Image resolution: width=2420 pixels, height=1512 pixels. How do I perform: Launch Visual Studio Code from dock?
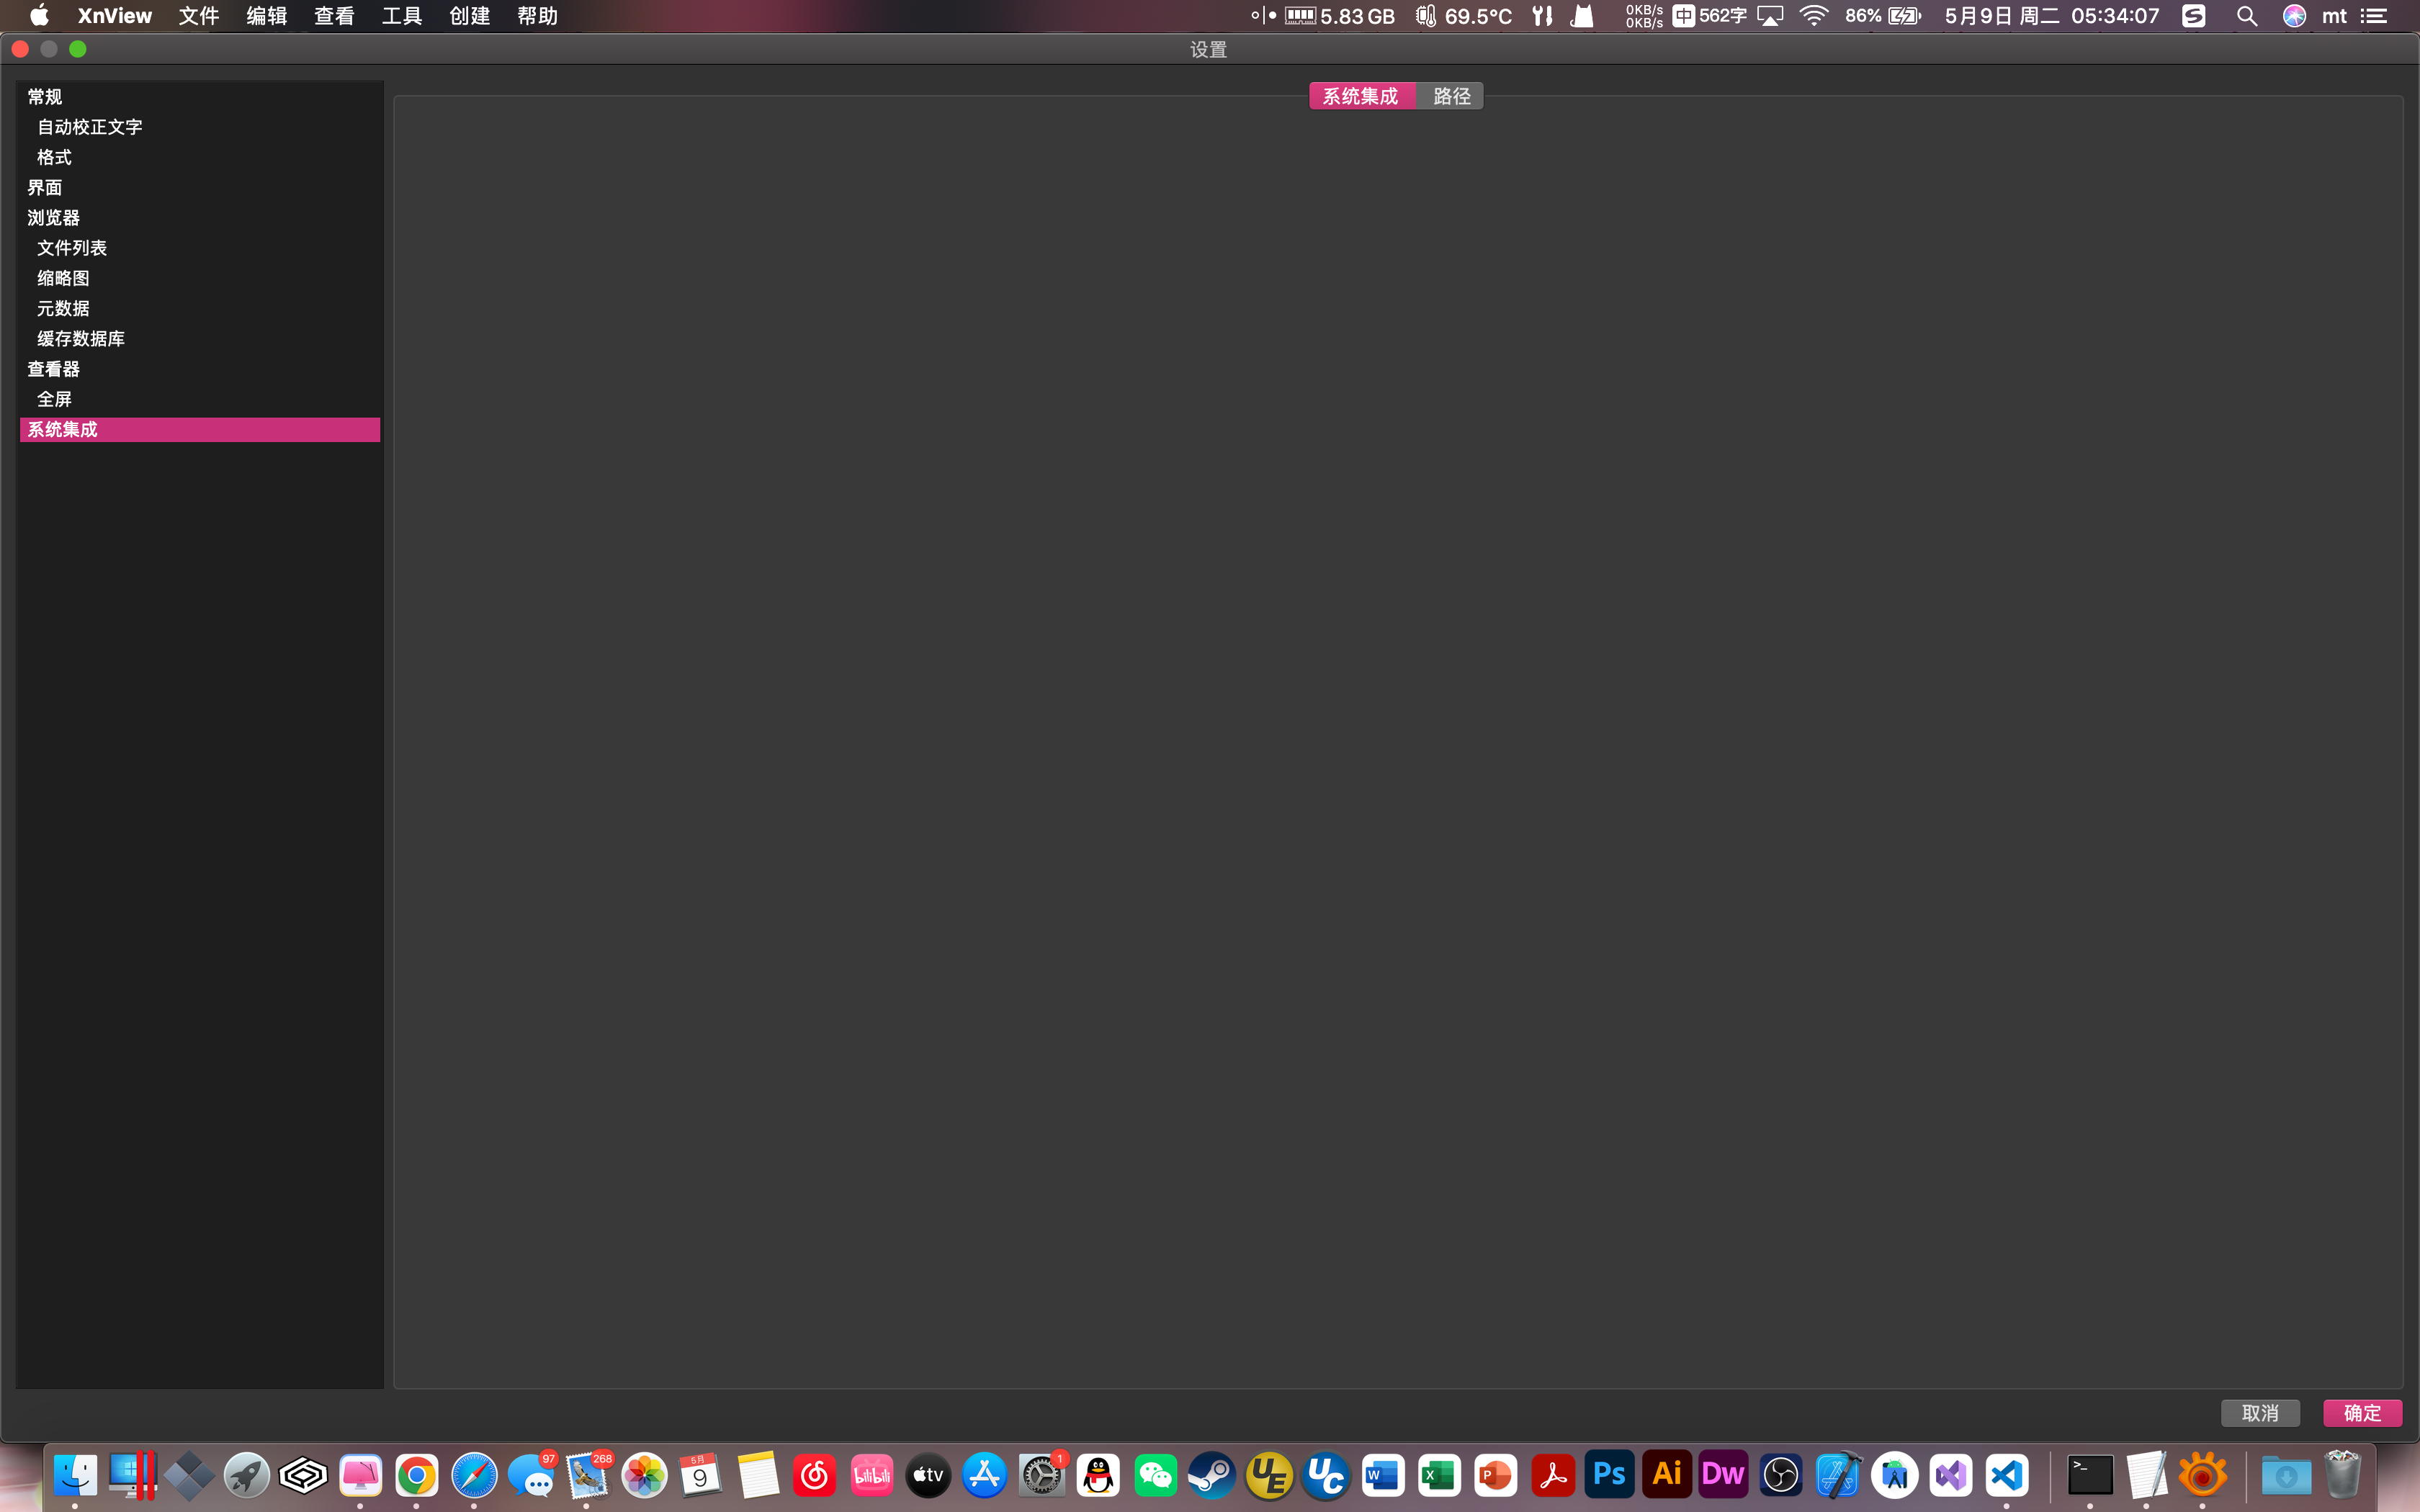point(2007,1475)
